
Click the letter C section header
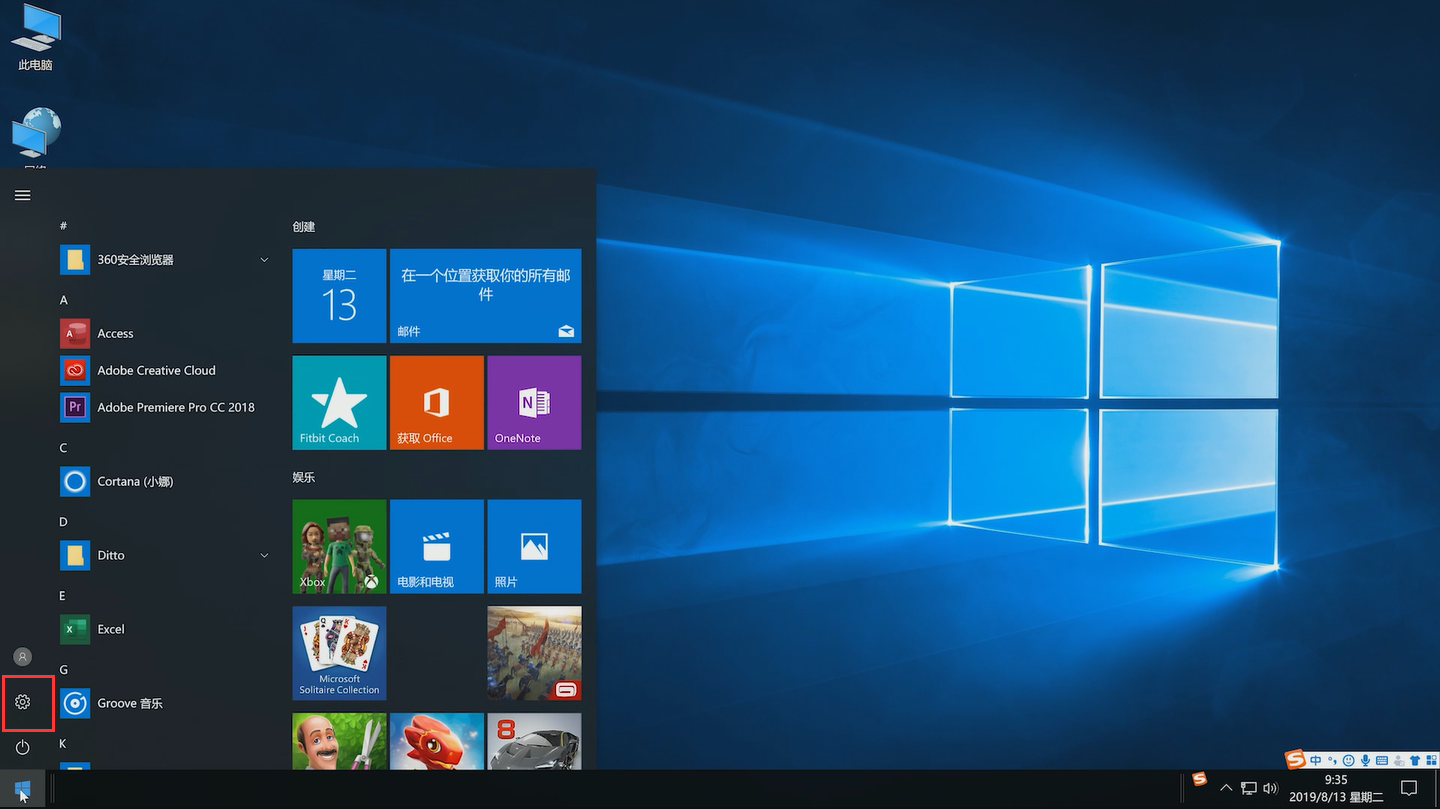tap(64, 448)
